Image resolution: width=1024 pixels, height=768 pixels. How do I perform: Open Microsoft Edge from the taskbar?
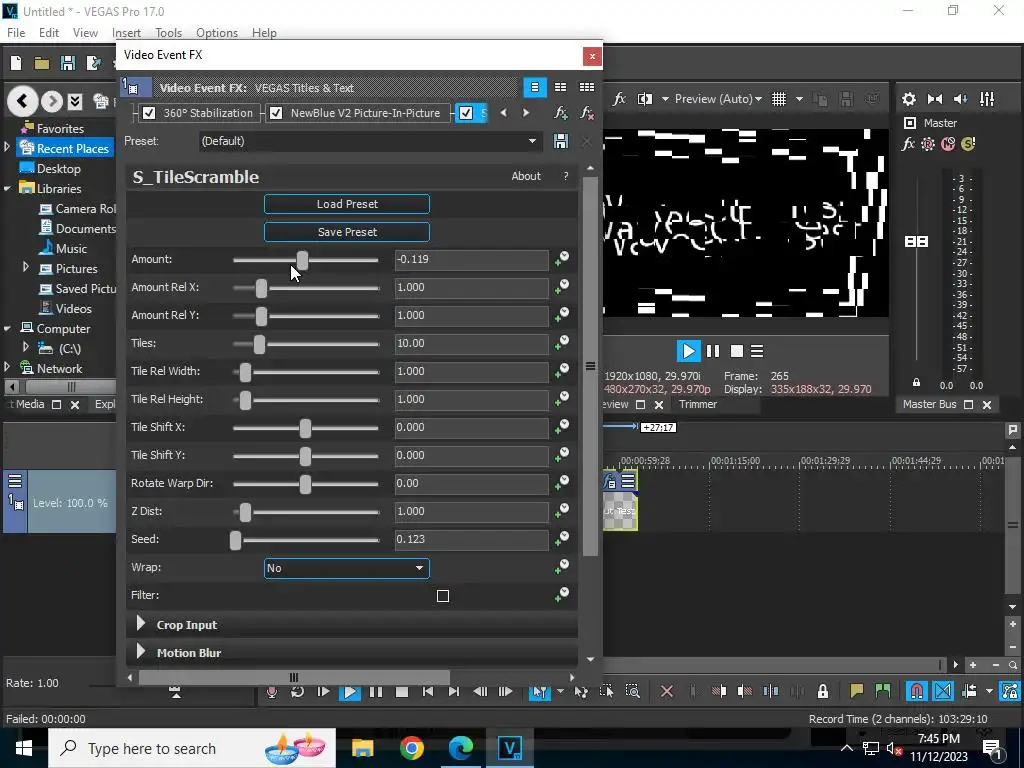[460, 748]
